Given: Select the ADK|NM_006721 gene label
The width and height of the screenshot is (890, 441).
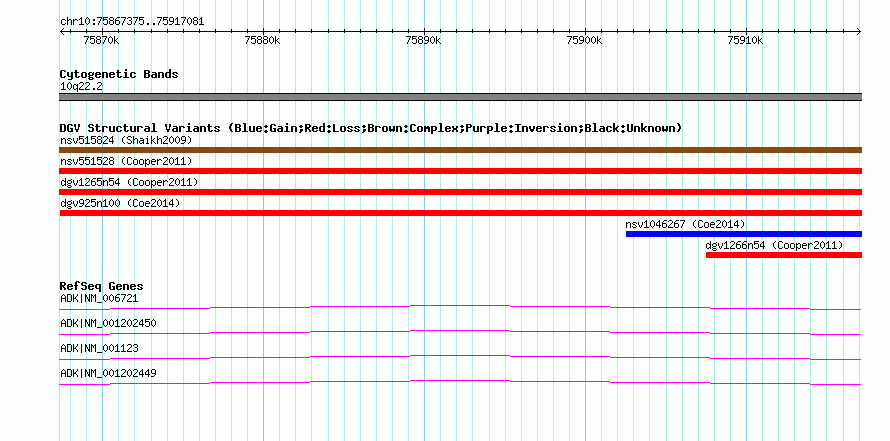Looking at the screenshot, I should 99,298.
